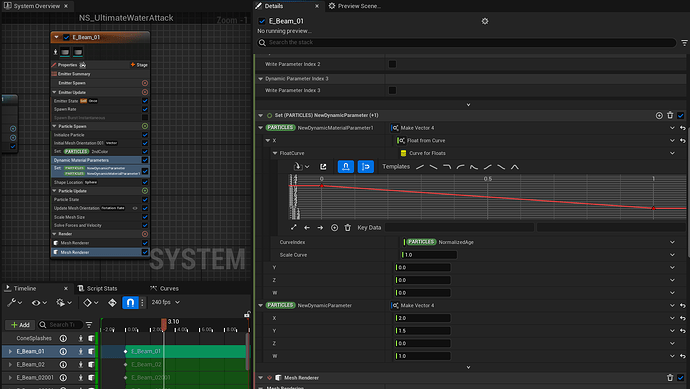Open the Preview Scene tab
Image resolution: width=690 pixels, height=389 pixels.
tap(354, 6)
